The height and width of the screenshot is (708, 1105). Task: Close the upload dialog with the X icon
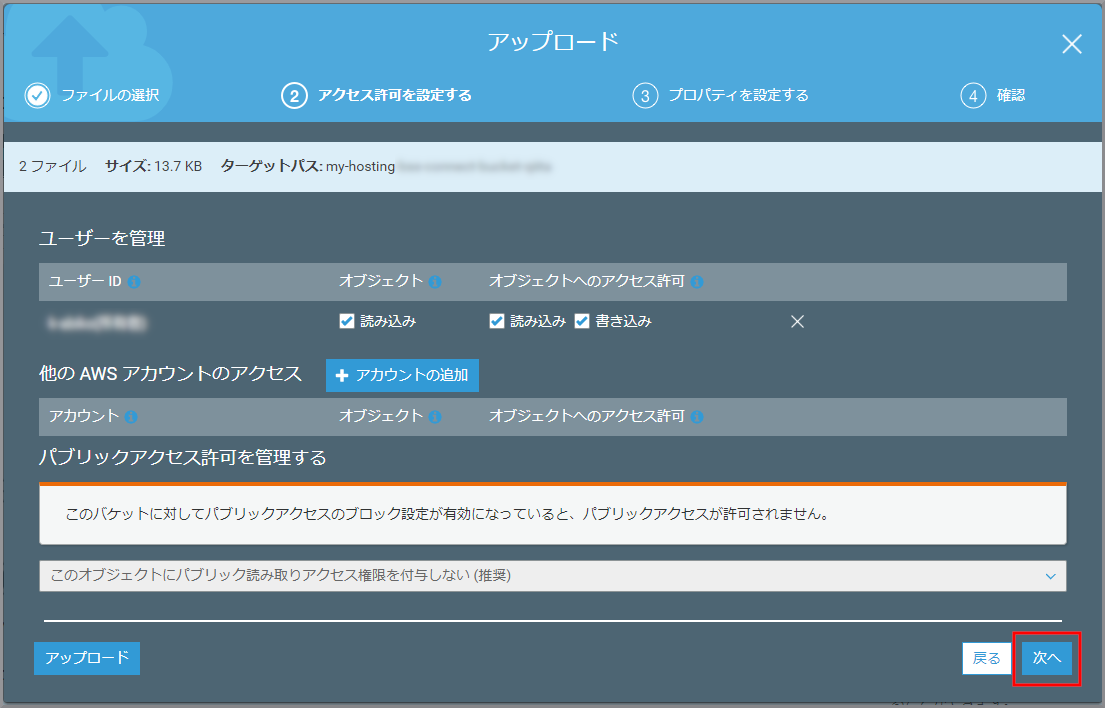coord(1071,44)
